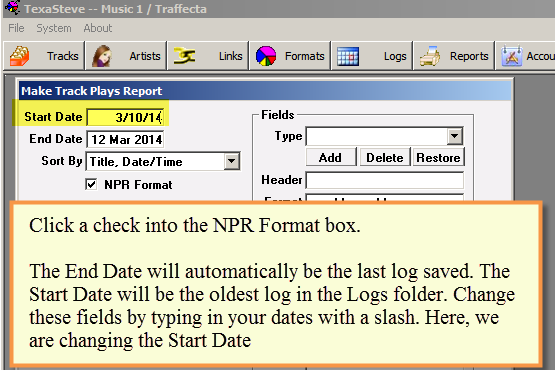555x370 pixels.
Task: Click the TexaSteve app icon in title bar
Action: 13,7
